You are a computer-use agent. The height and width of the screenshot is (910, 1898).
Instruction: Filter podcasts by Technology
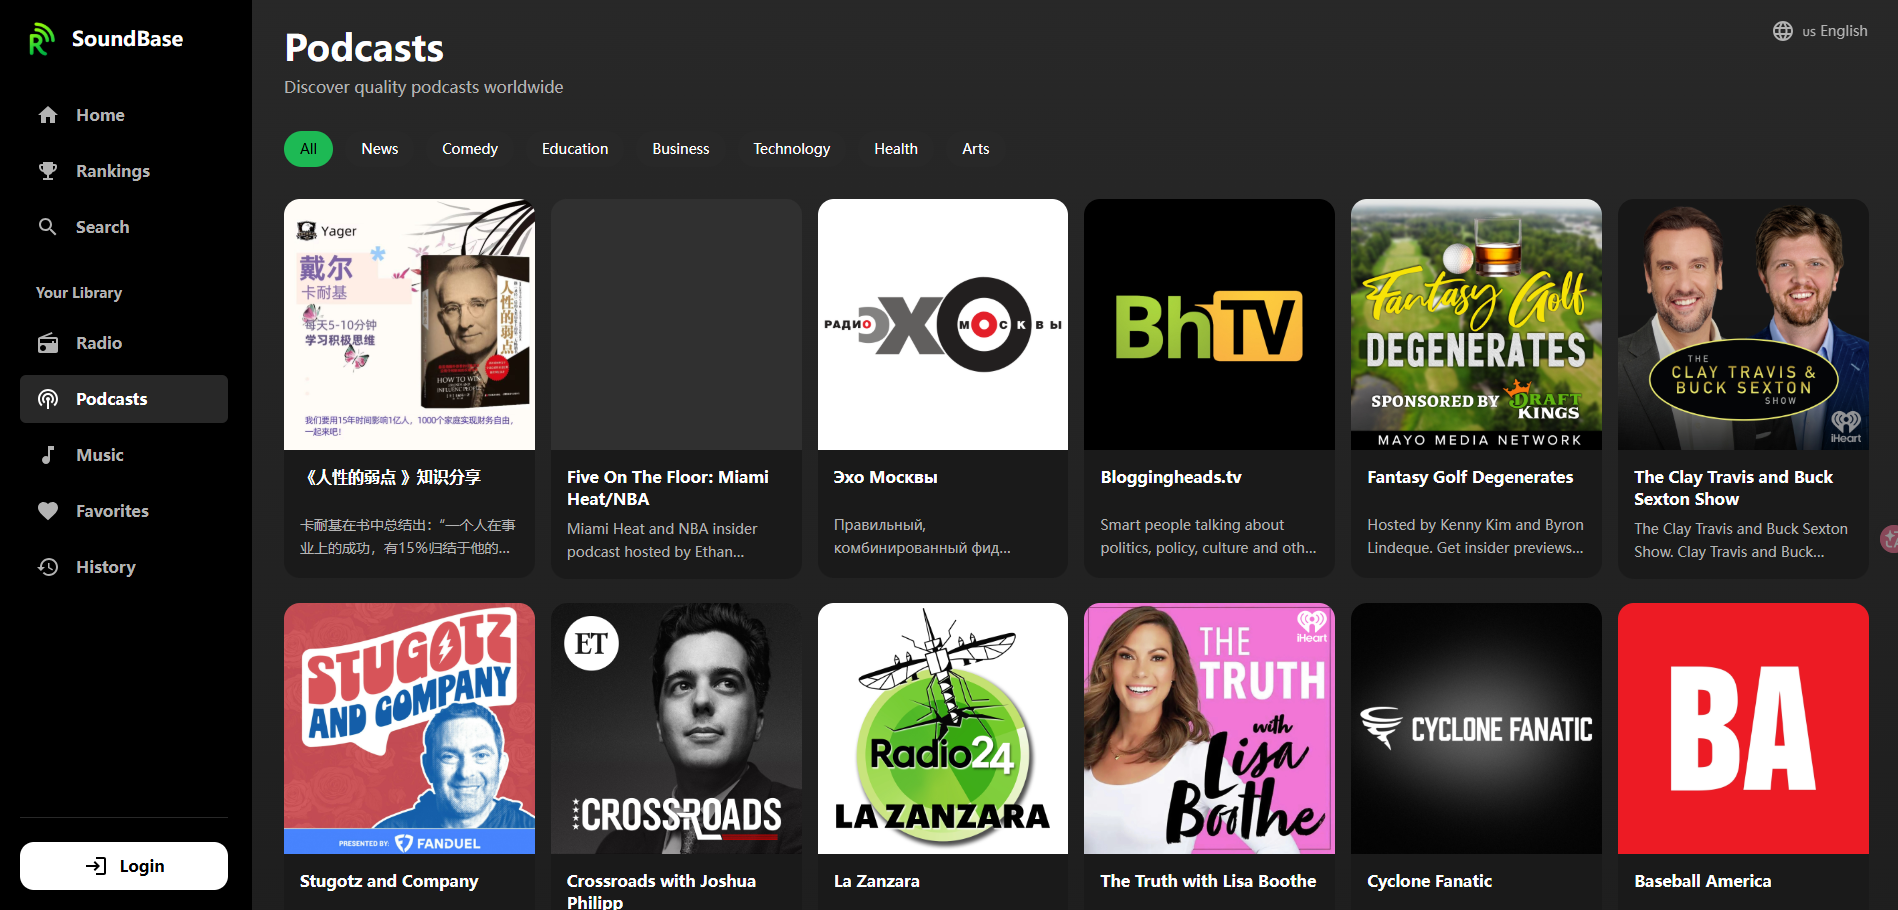(x=792, y=149)
